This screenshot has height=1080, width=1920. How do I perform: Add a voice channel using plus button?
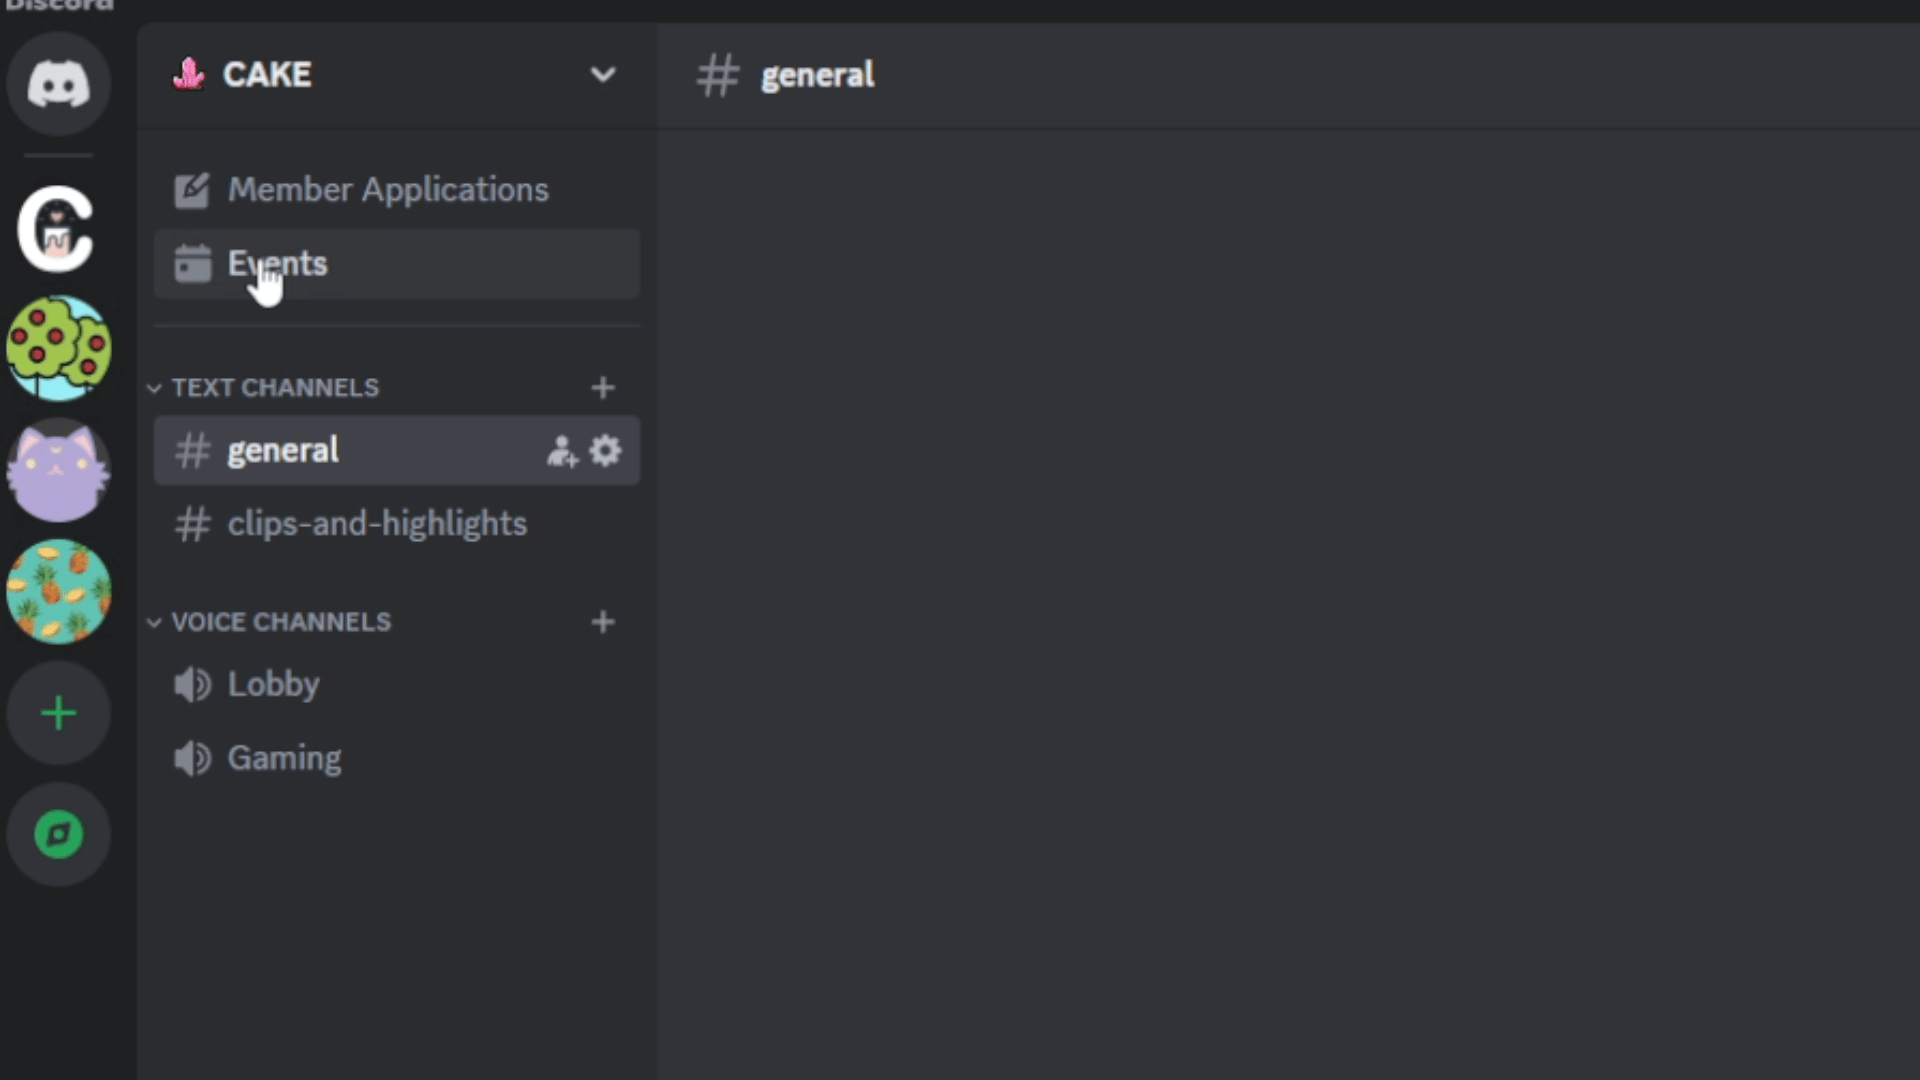602,621
